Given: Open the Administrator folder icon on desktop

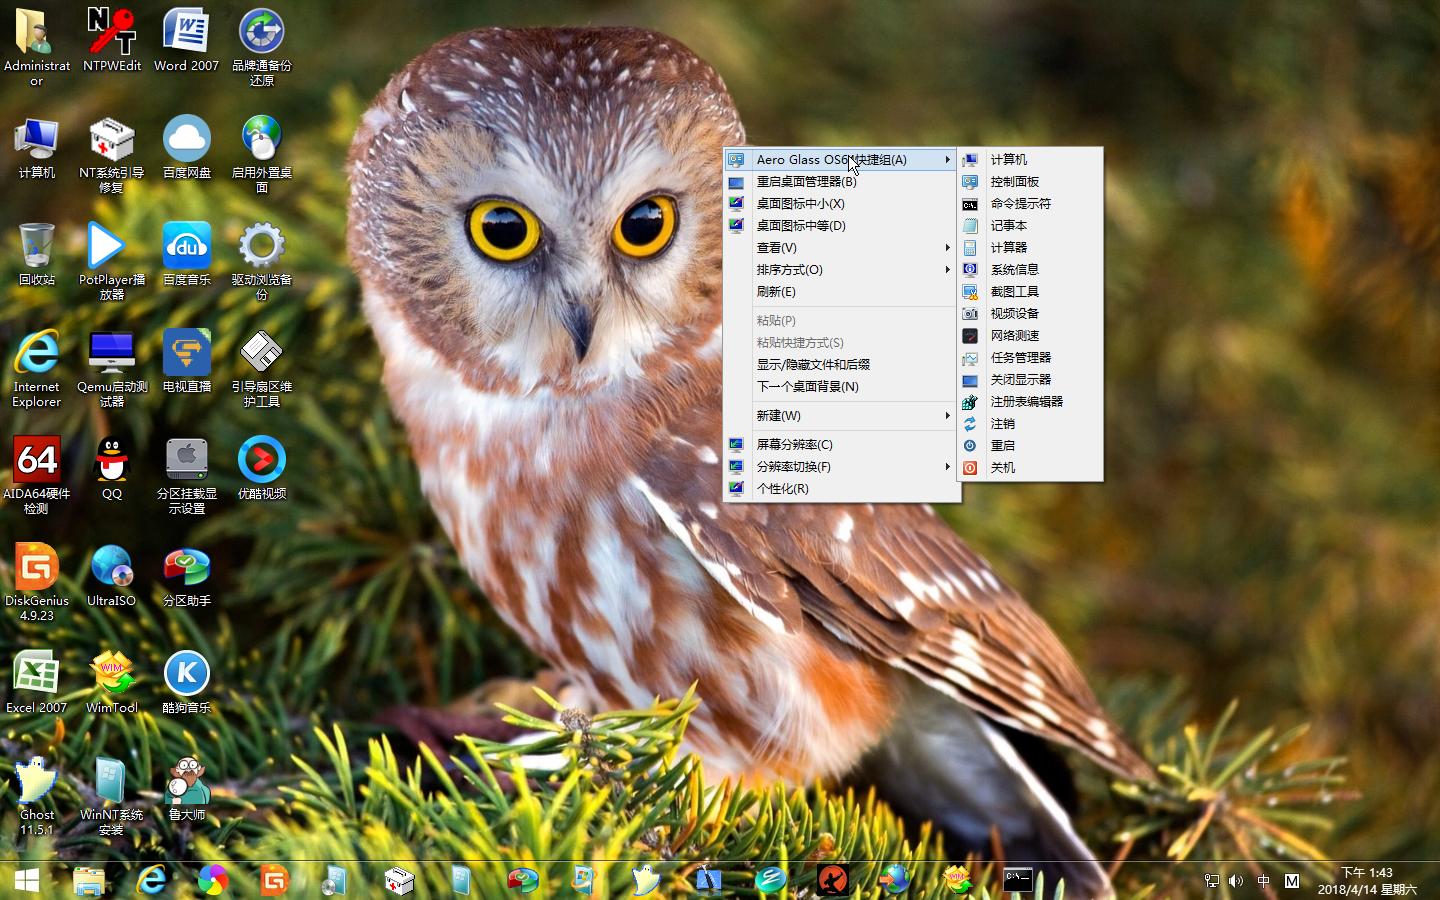Looking at the screenshot, I should tap(37, 46).
